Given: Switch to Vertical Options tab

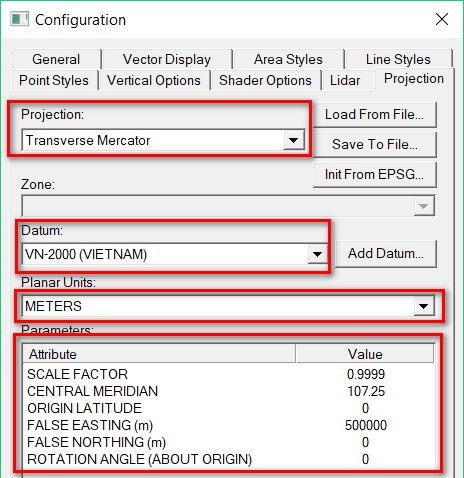Looking at the screenshot, I should (x=154, y=80).
